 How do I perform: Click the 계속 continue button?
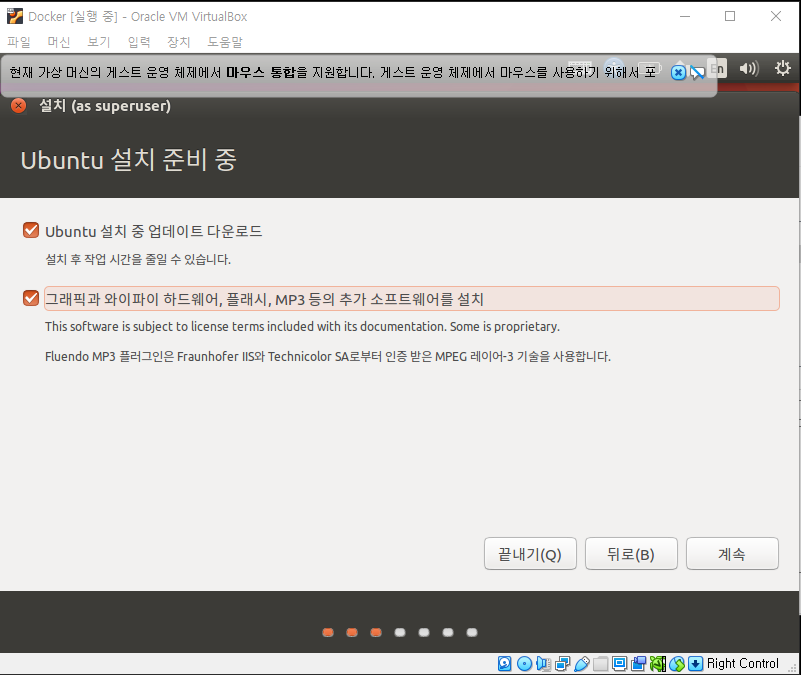pyautogui.click(x=732, y=553)
